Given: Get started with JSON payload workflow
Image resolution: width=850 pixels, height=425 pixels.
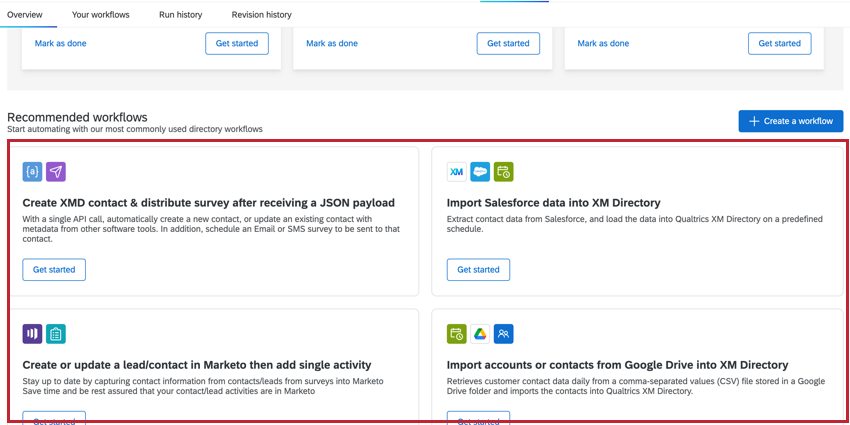Looking at the screenshot, I should click(x=54, y=269).
